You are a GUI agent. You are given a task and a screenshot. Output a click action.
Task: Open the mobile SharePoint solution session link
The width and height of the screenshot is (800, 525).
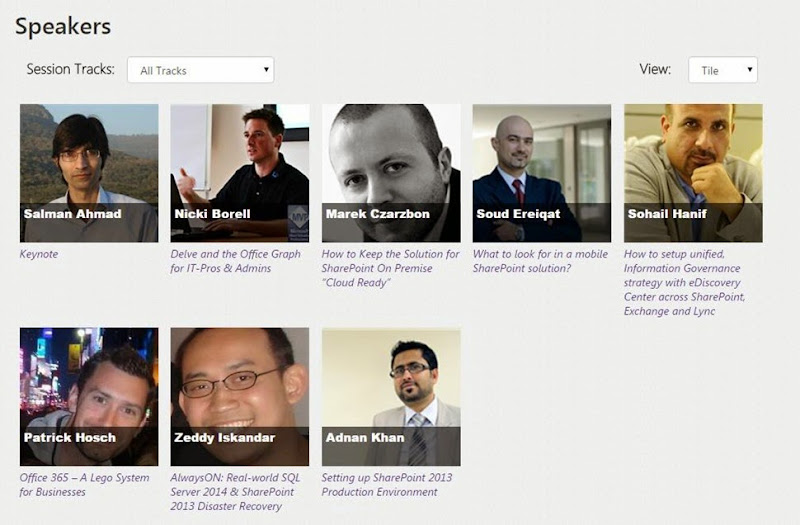click(540, 261)
